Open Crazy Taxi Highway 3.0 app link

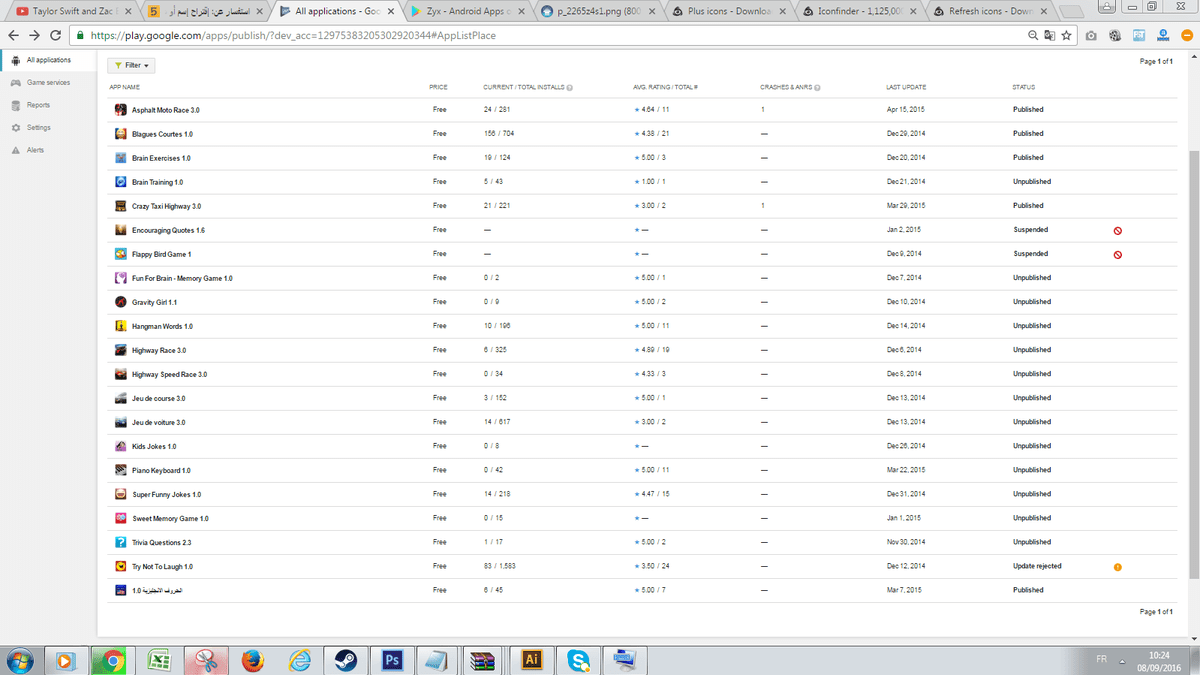166,206
